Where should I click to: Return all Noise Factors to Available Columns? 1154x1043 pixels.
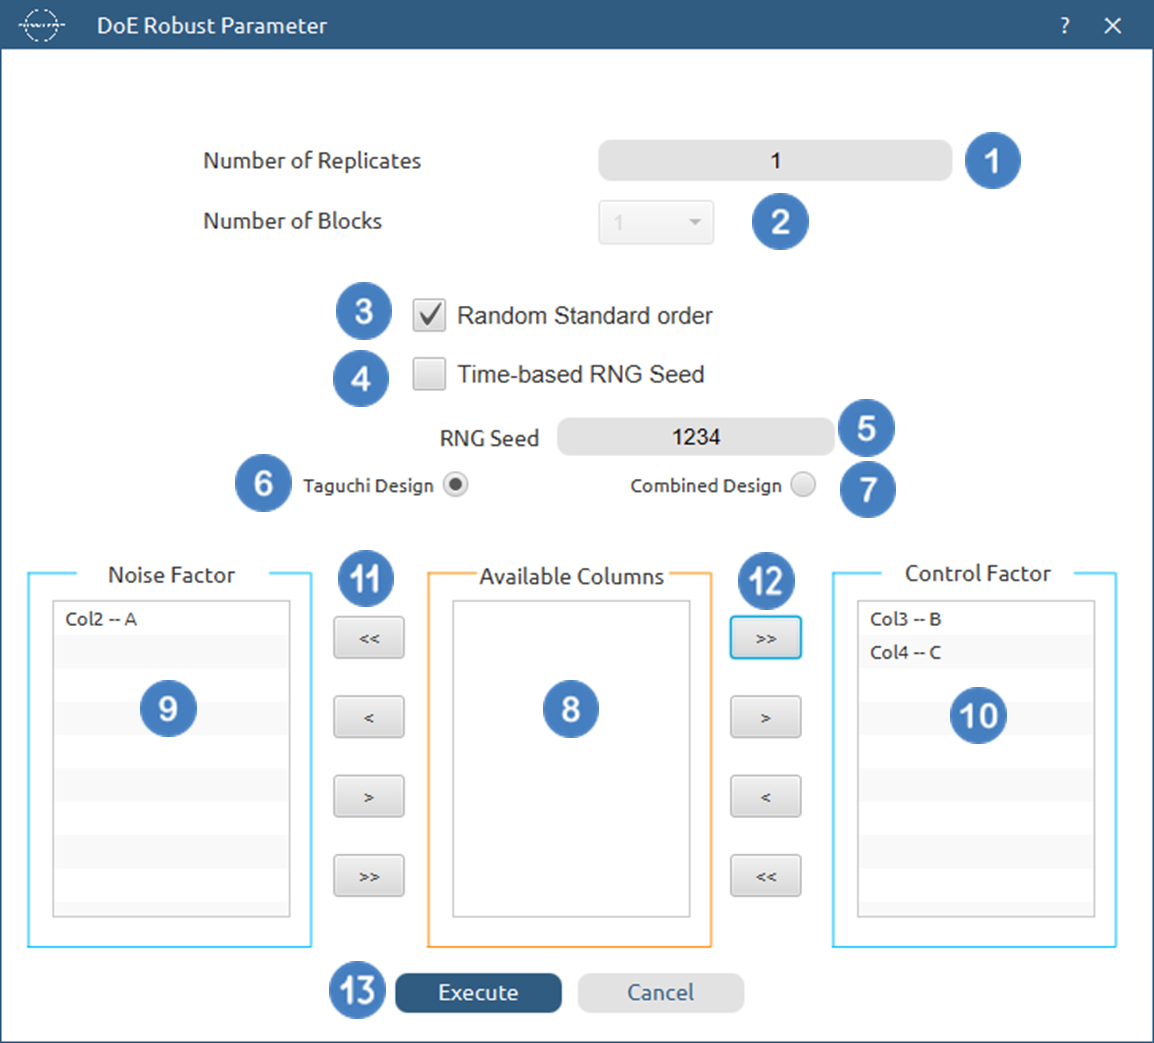(x=369, y=876)
